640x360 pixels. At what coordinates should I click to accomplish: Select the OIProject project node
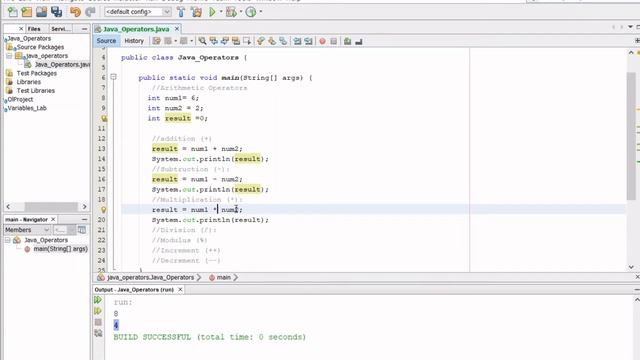(20, 99)
